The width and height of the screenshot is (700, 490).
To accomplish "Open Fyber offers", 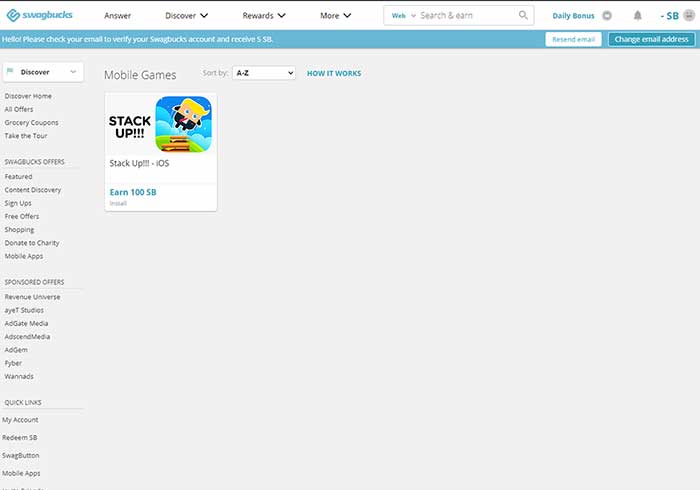I will click(x=13, y=363).
